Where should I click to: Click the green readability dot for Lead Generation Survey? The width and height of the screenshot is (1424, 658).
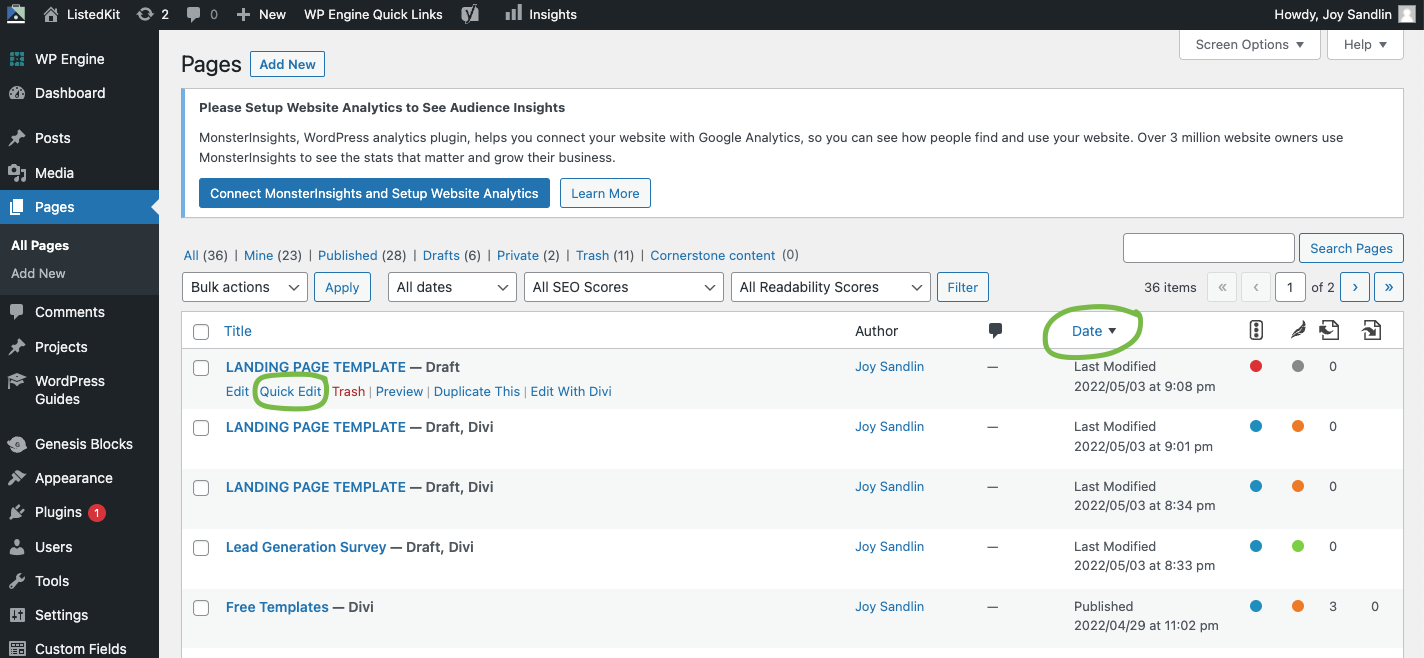(x=1298, y=546)
